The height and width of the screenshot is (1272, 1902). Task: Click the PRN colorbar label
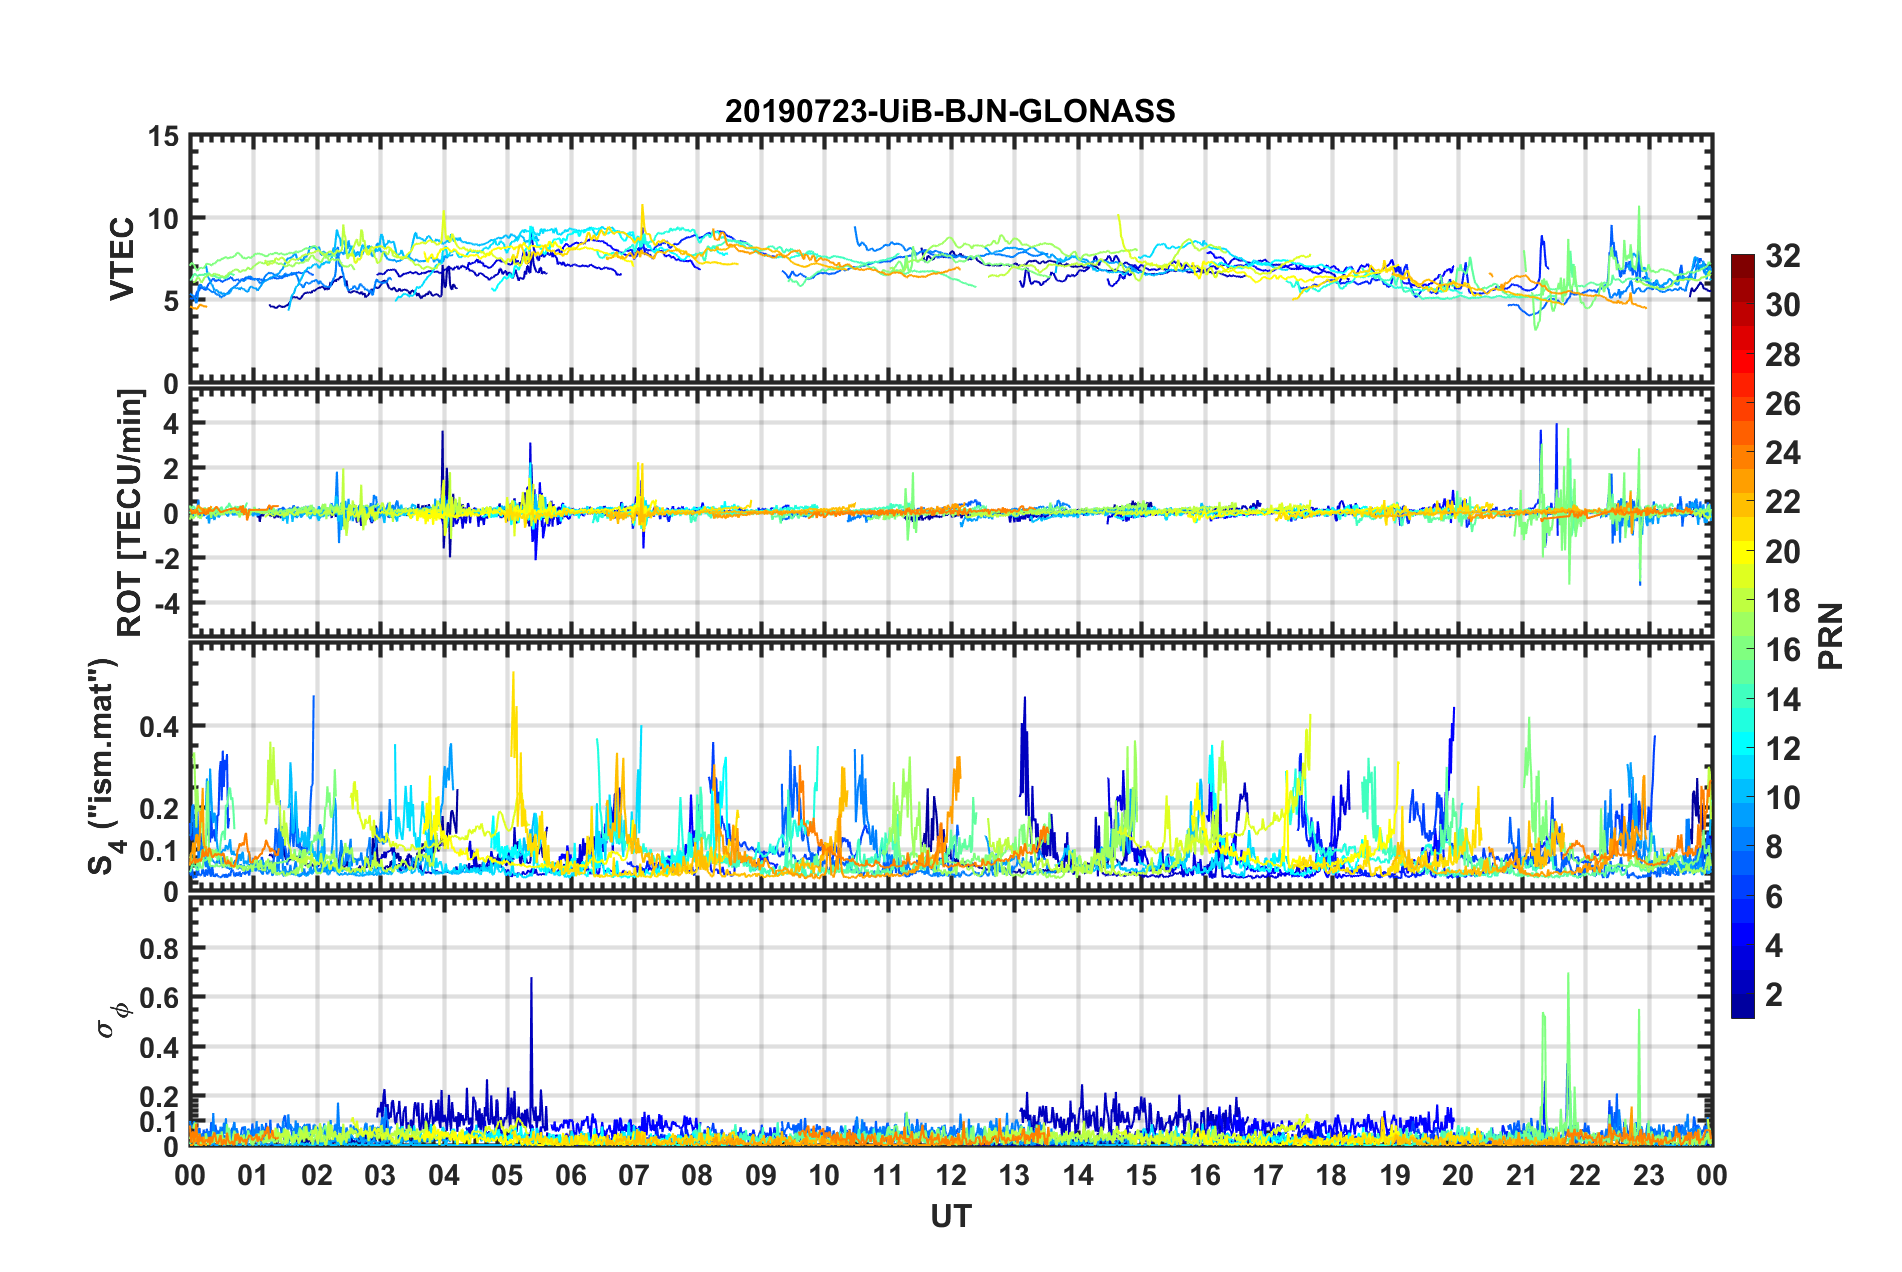1831,636
